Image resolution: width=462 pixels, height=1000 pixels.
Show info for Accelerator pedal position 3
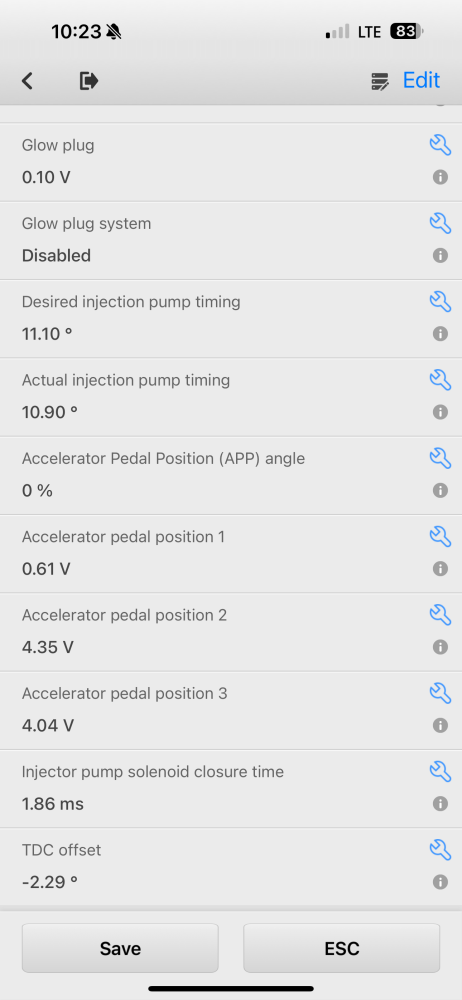click(x=440, y=726)
